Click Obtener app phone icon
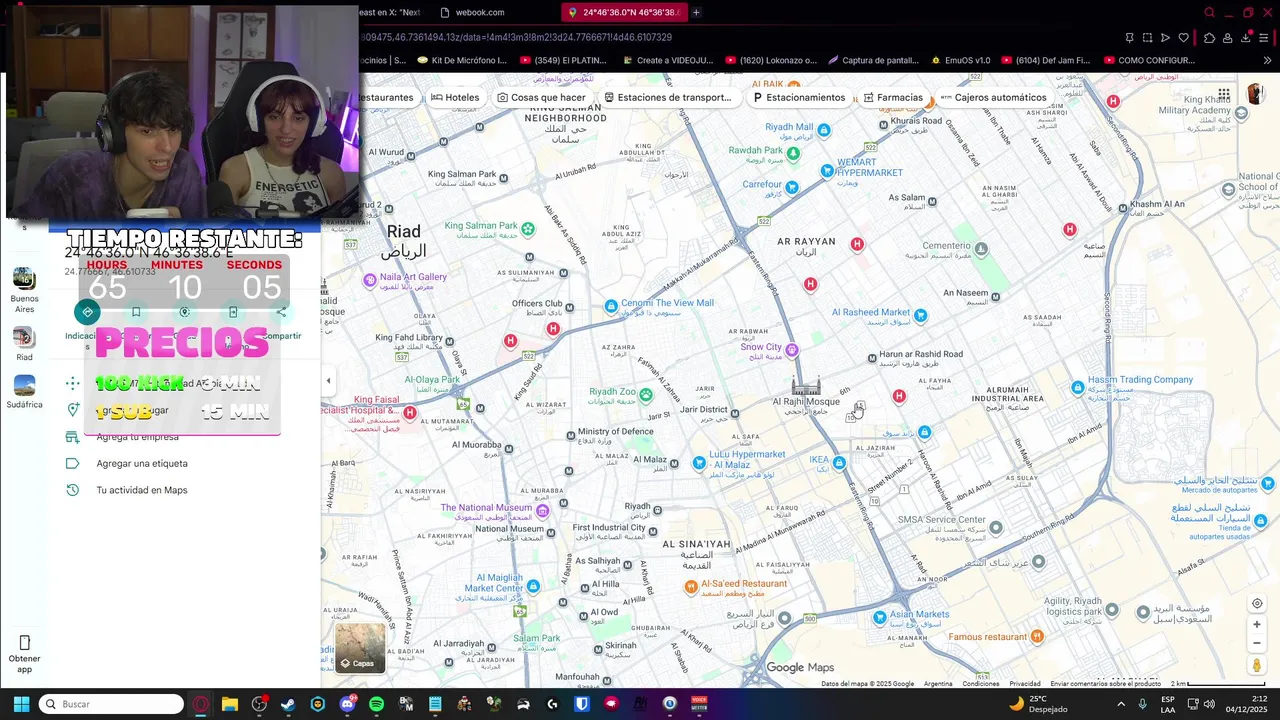Image resolution: width=1280 pixels, height=720 pixels. [24, 642]
